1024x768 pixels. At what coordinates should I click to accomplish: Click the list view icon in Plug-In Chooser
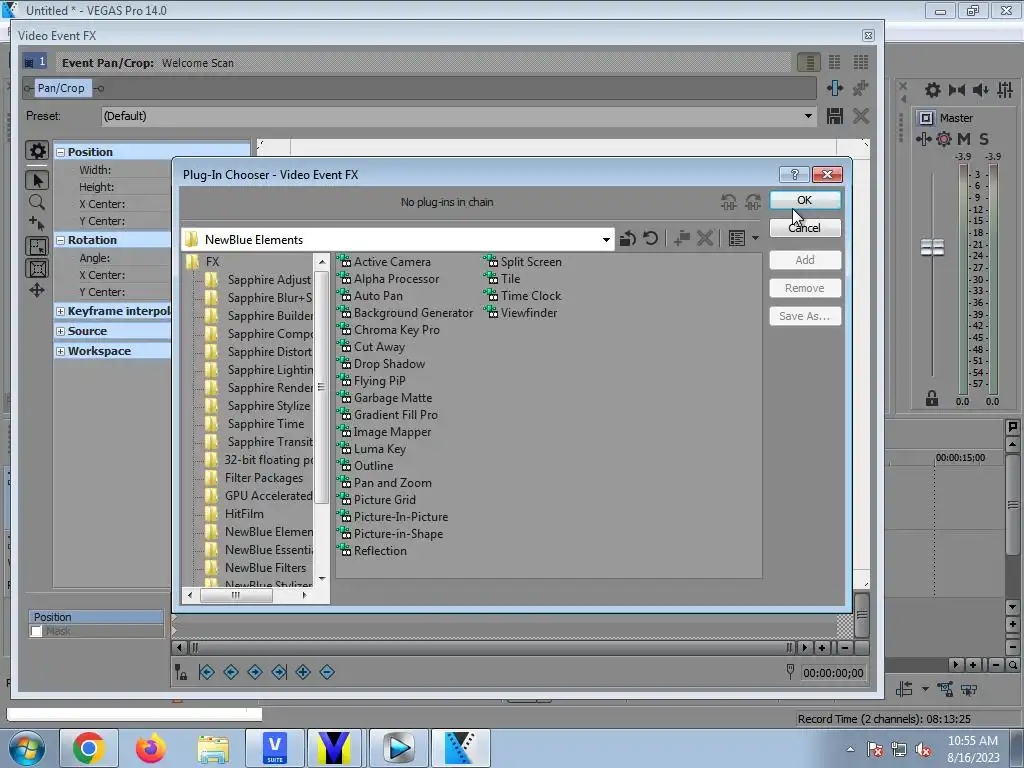[737, 238]
